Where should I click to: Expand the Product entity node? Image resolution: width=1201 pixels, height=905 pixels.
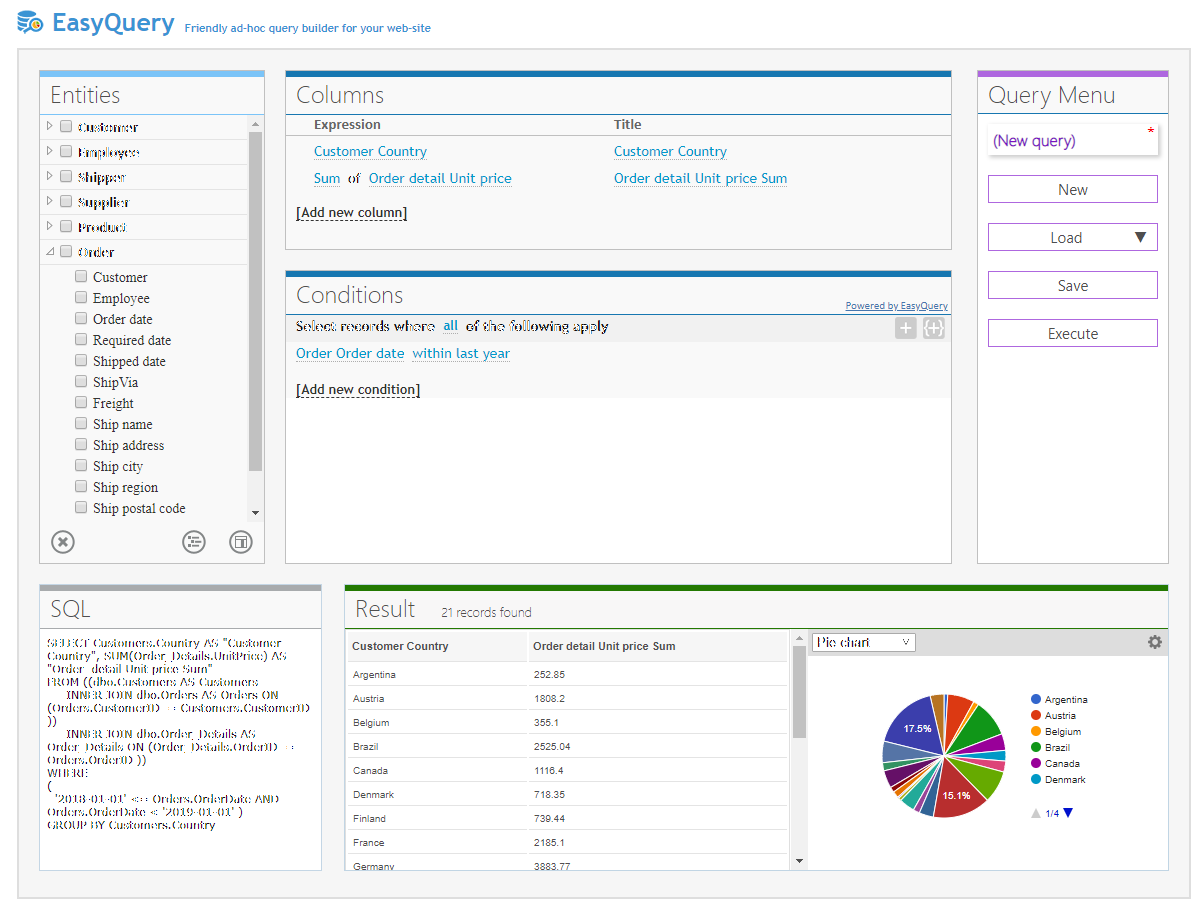pyautogui.click(x=50, y=226)
